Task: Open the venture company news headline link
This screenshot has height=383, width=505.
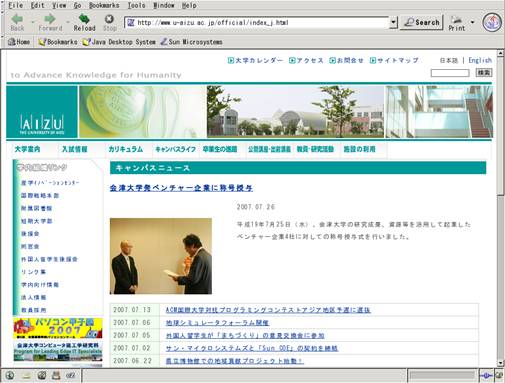Action: (x=181, y=188)
